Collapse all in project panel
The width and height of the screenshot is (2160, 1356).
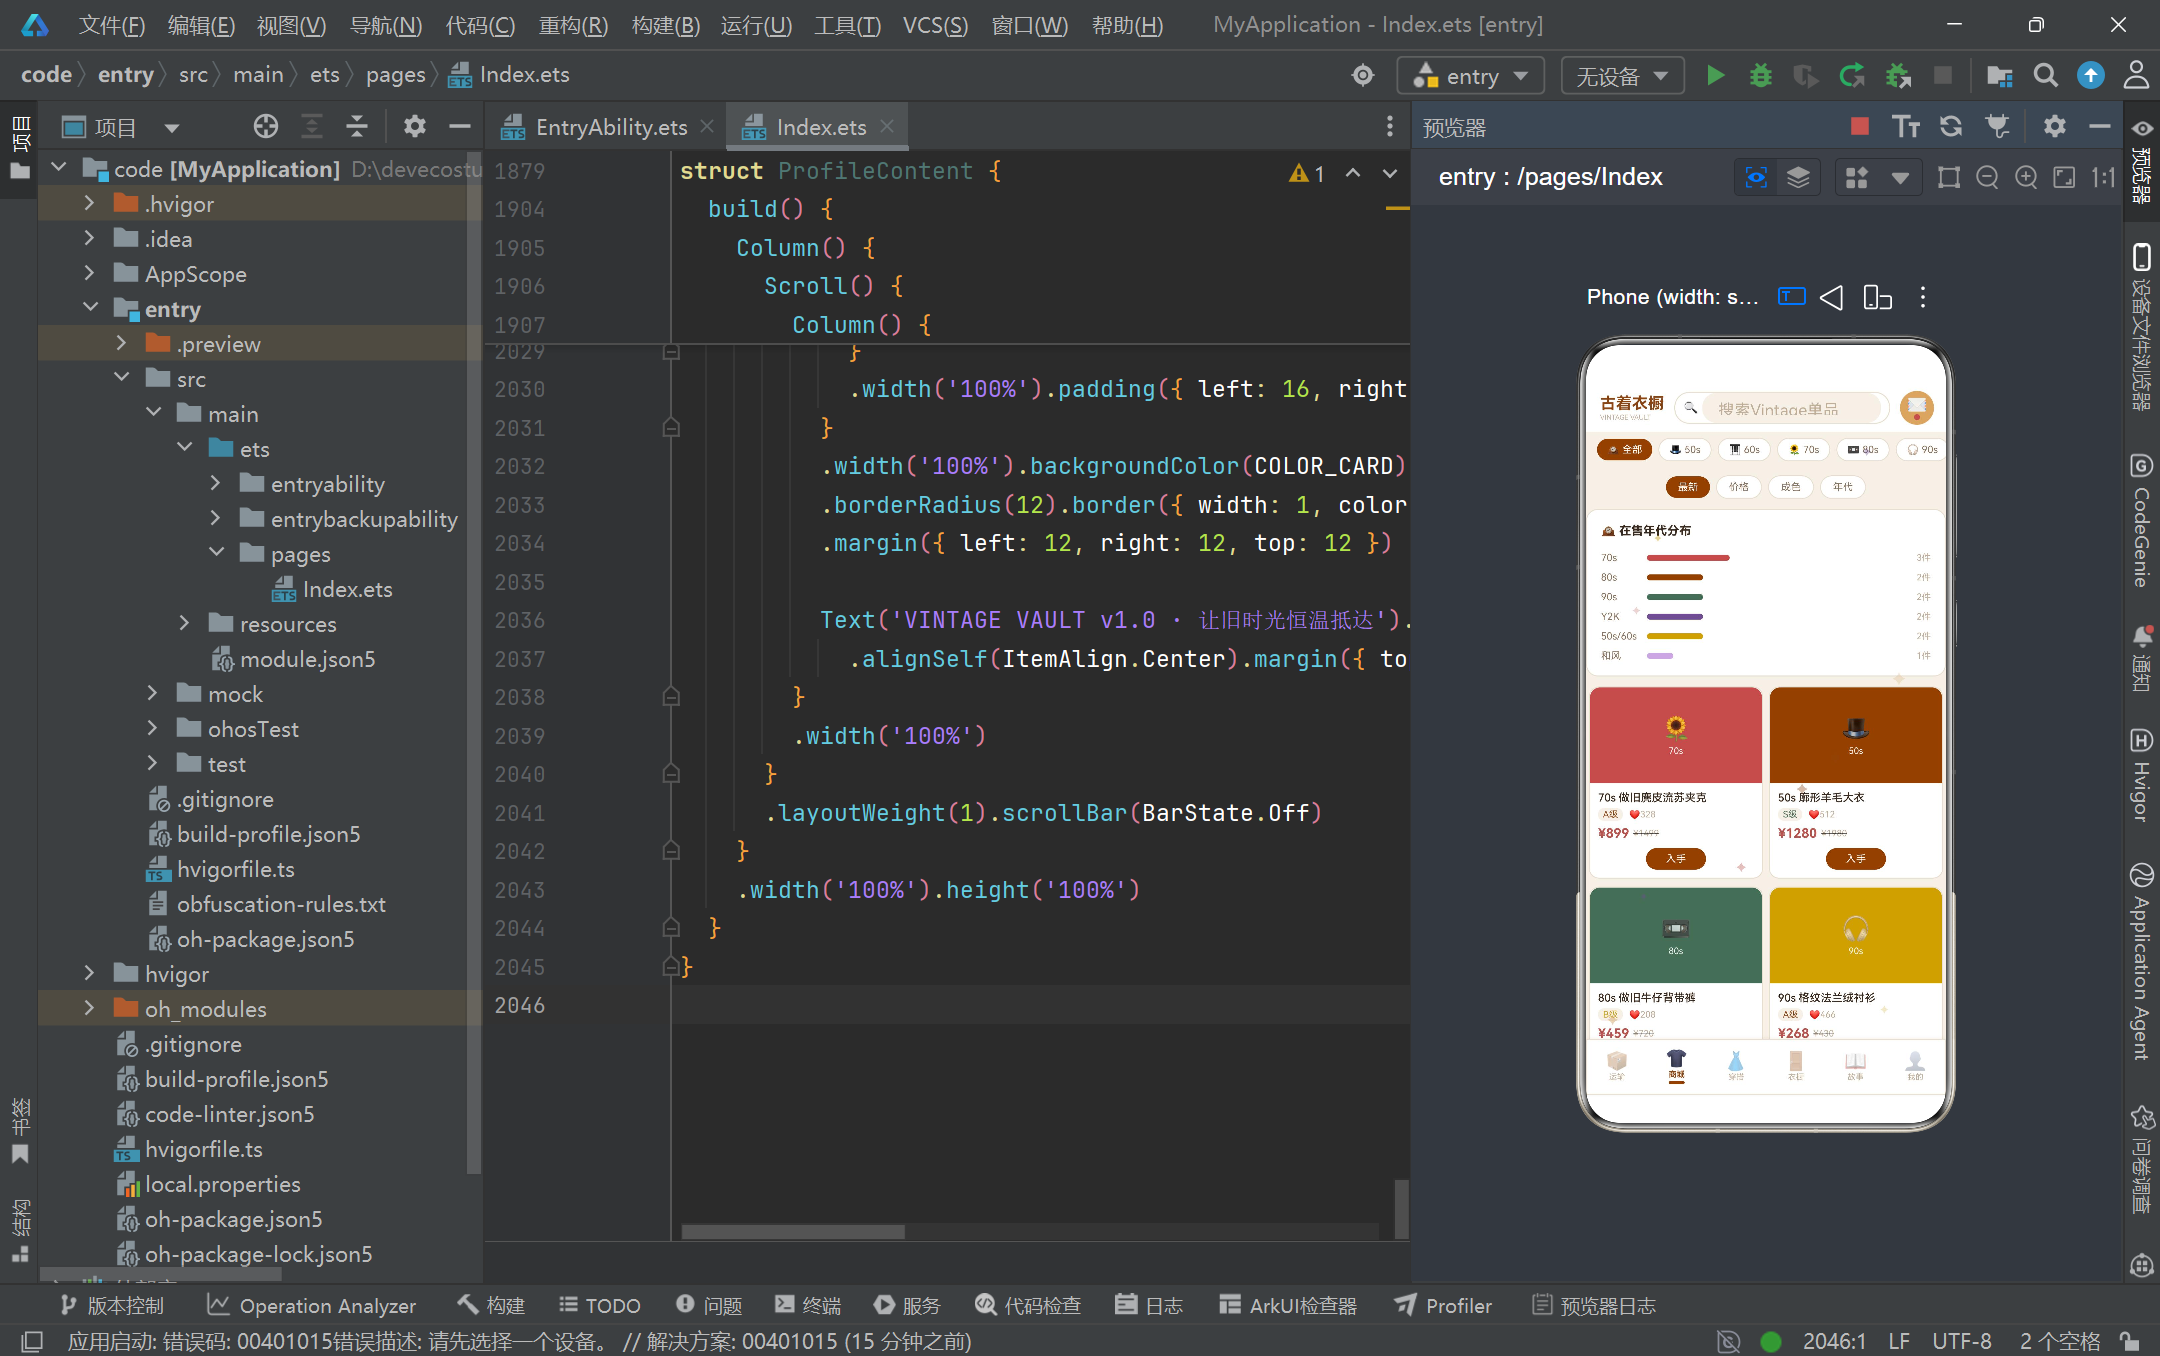357,126
